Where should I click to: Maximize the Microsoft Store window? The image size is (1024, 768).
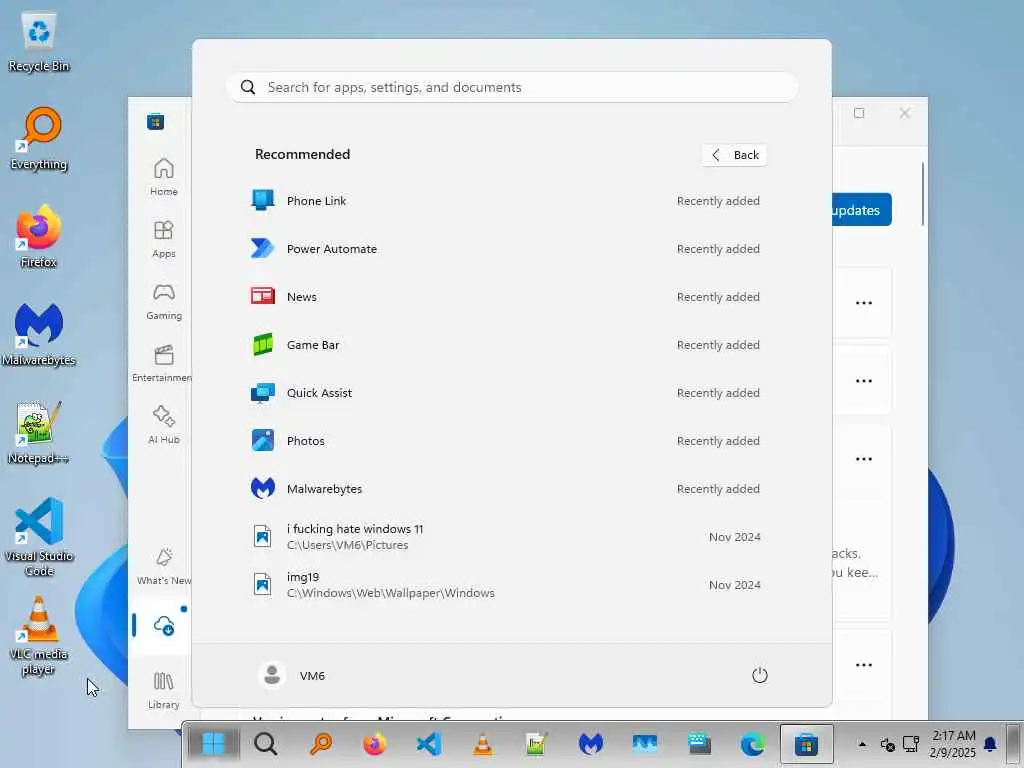859,113
